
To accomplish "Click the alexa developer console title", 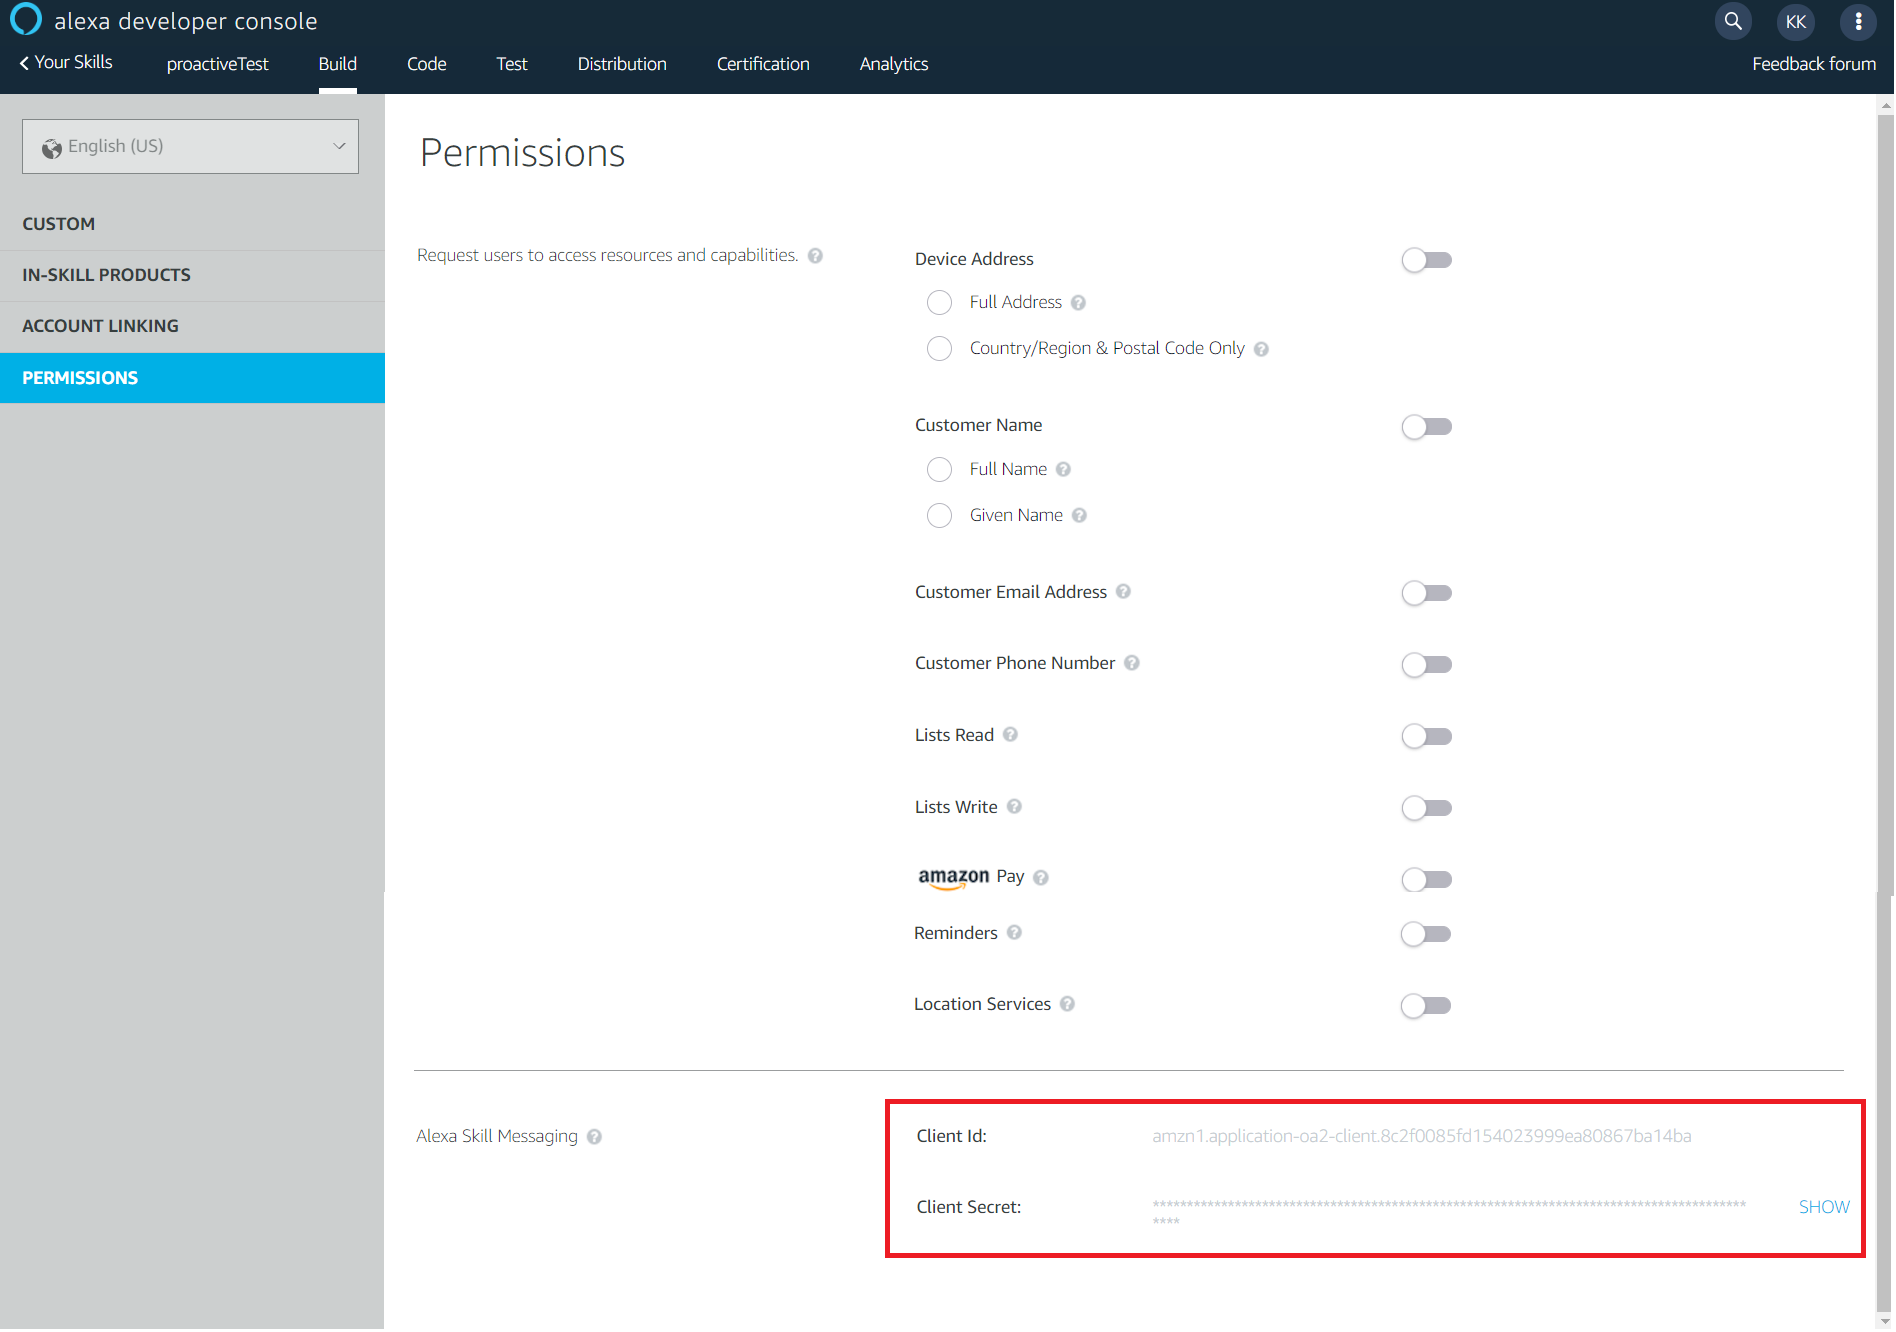I will [186, 21].
